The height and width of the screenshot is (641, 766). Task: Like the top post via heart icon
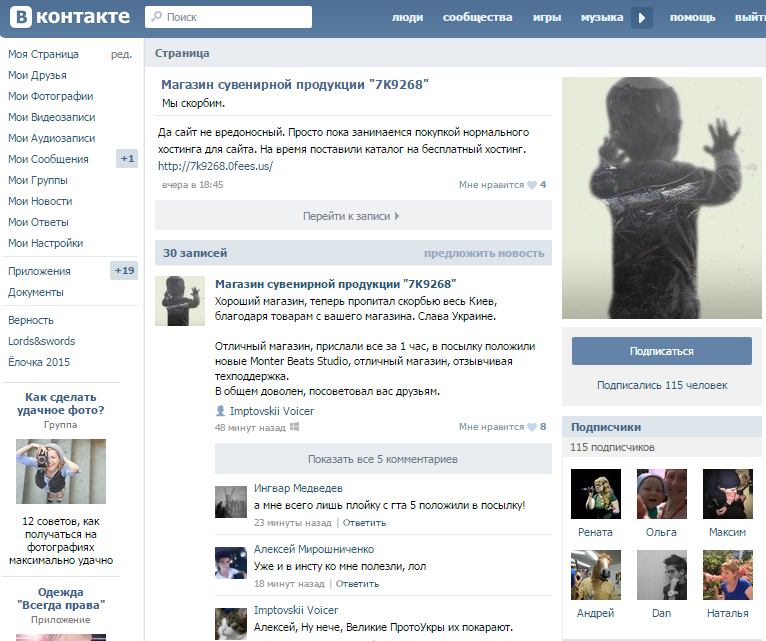point(532,185)
